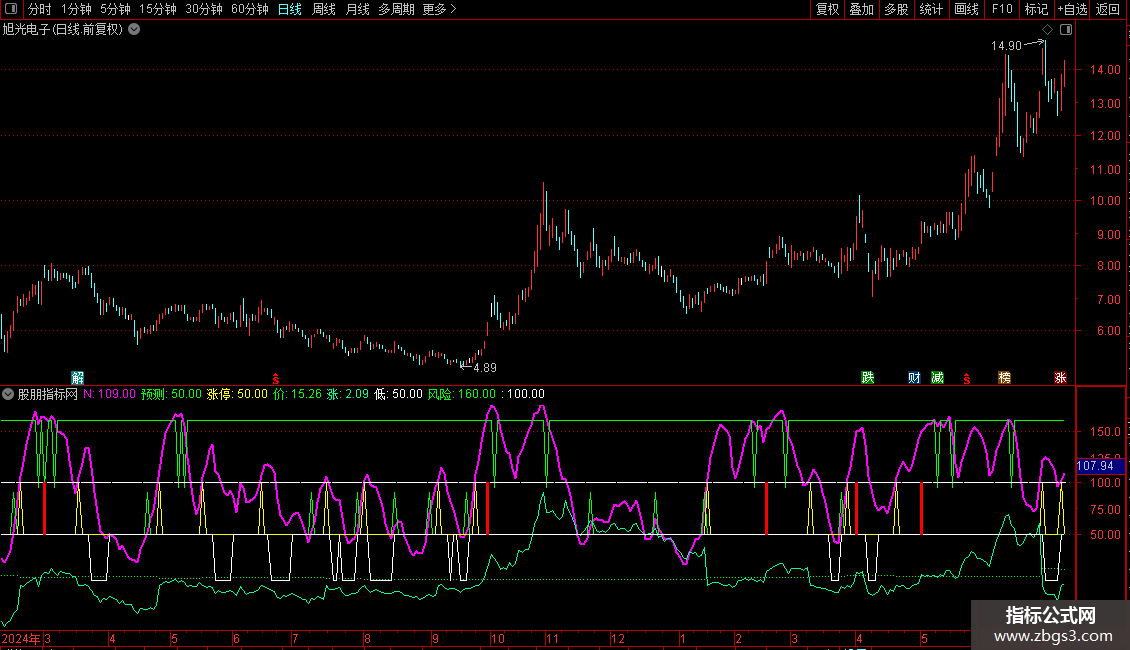Click the 价: 15.26 indicator value

pos(298,394)
